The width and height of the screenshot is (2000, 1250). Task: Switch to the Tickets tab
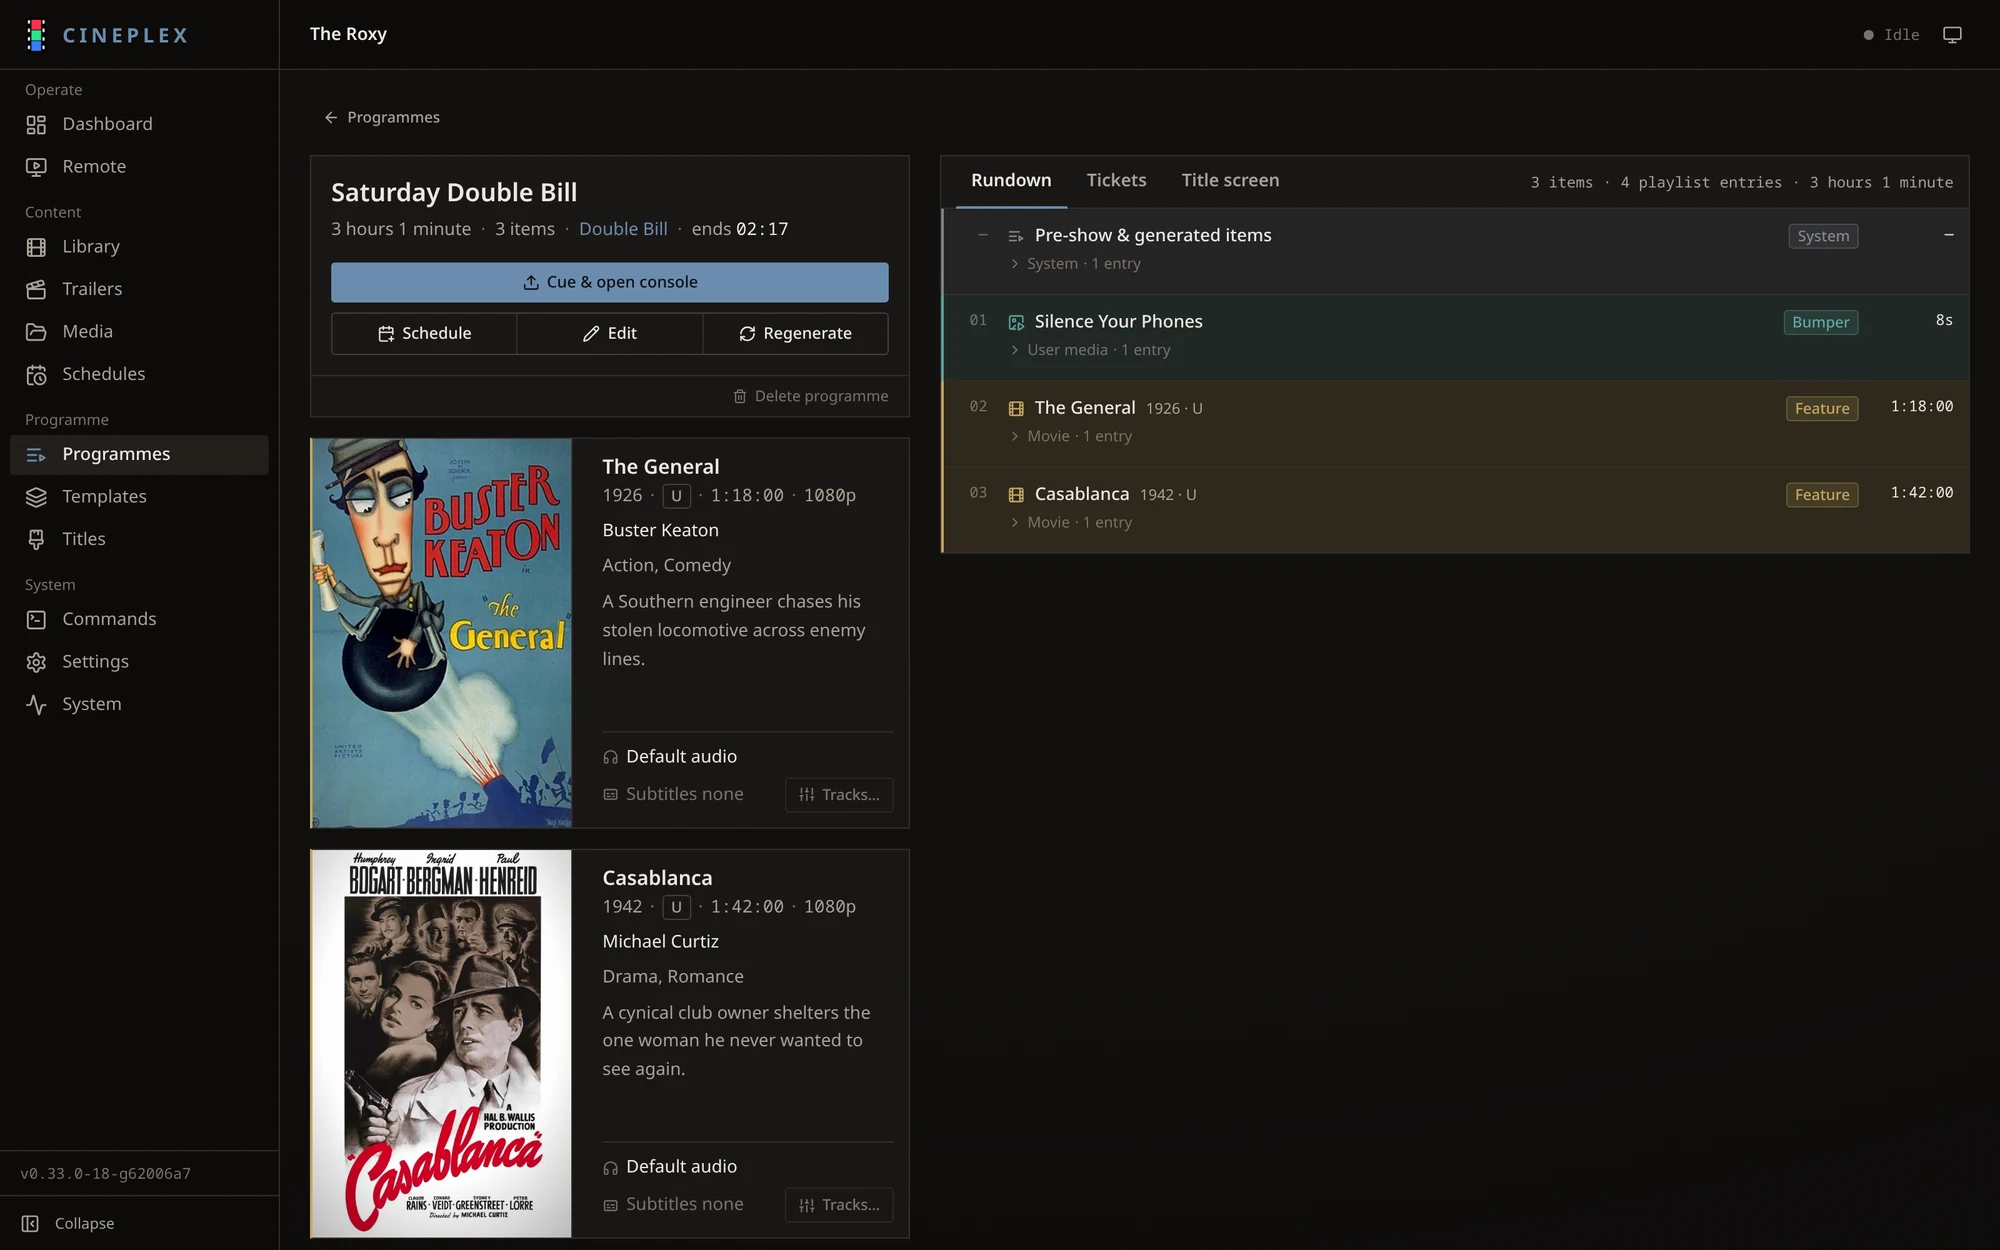pyautogui.click(x=1116, y=181)
